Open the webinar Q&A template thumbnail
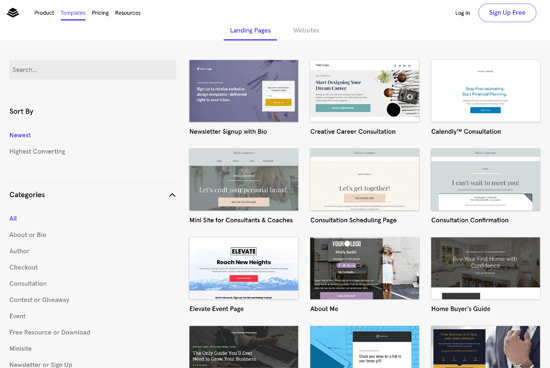Viewport: 550px width, 368px height. [485, 347]
